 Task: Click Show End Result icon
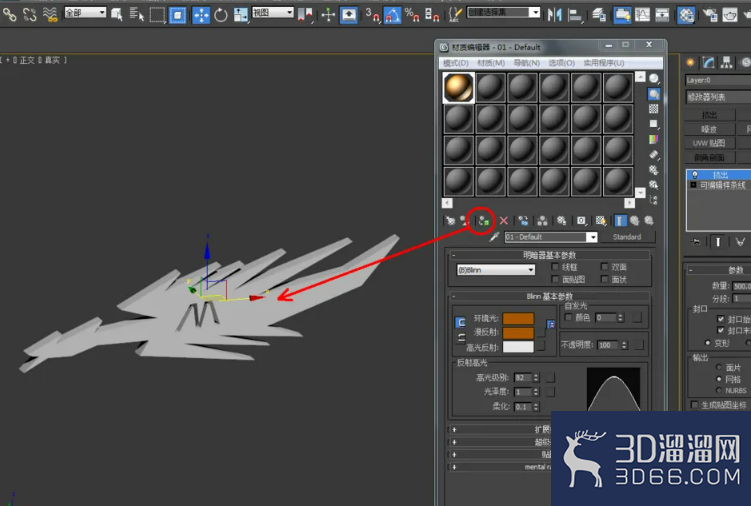[x=620, y=221]
